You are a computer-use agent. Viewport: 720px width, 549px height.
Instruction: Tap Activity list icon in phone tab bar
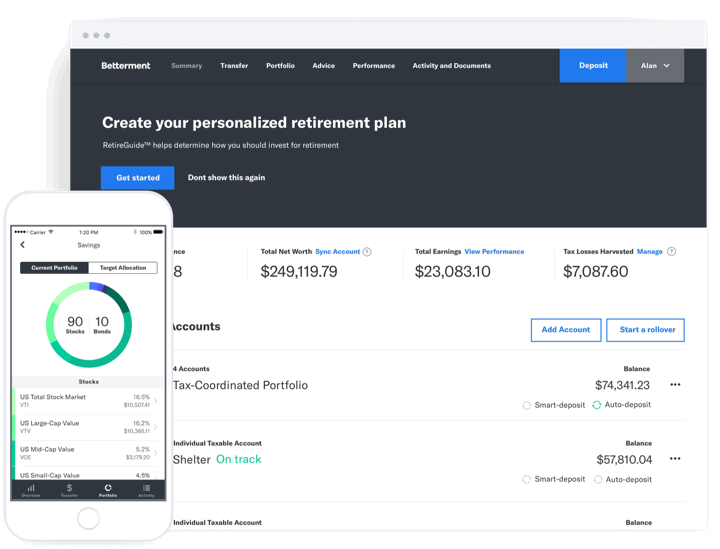[146, 490]
